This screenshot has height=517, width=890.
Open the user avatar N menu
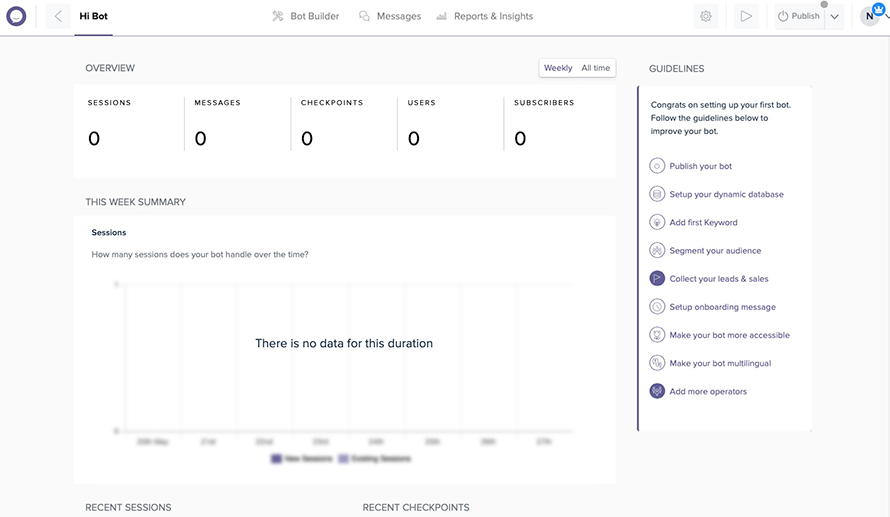coord(870,16)
